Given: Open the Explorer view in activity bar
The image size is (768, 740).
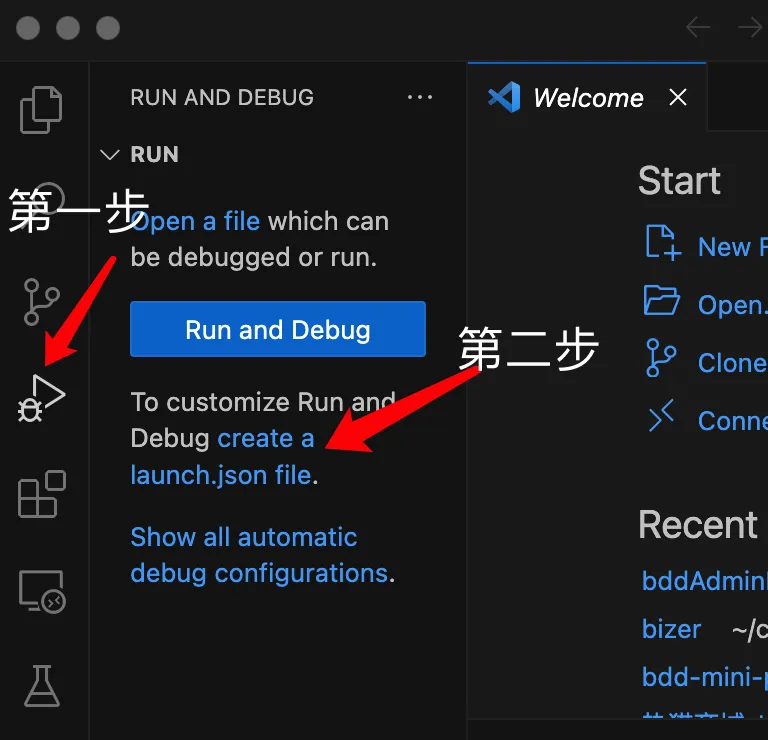Looking at the screenshot, I should [x=42, y=109].
